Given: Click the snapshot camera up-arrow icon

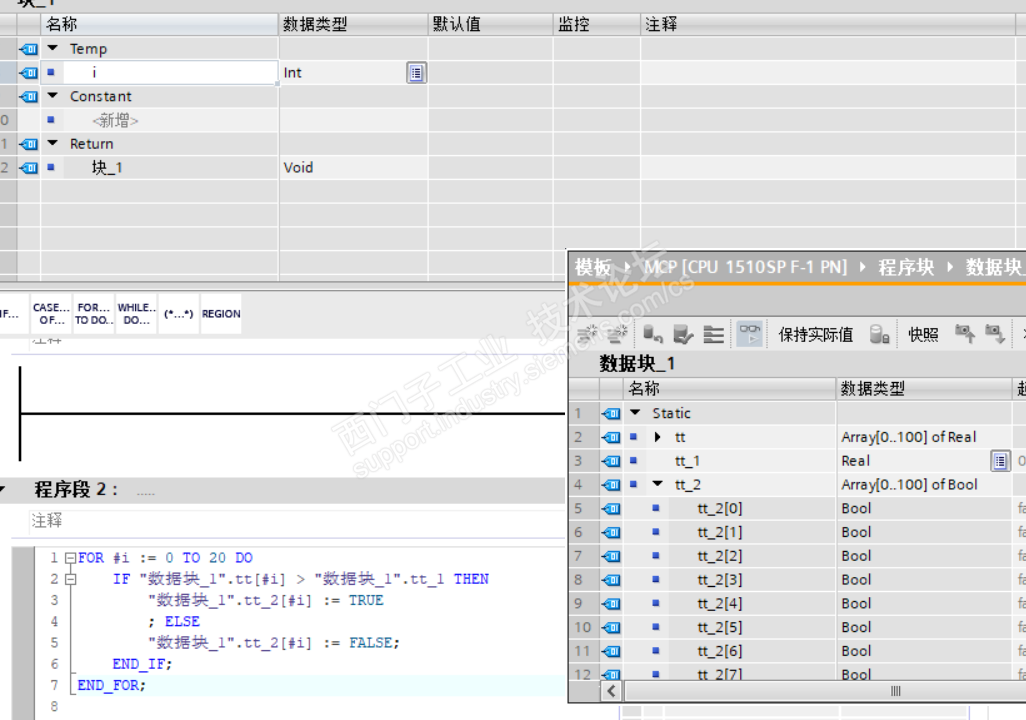Looking at the screenshot, I should 964,334.
